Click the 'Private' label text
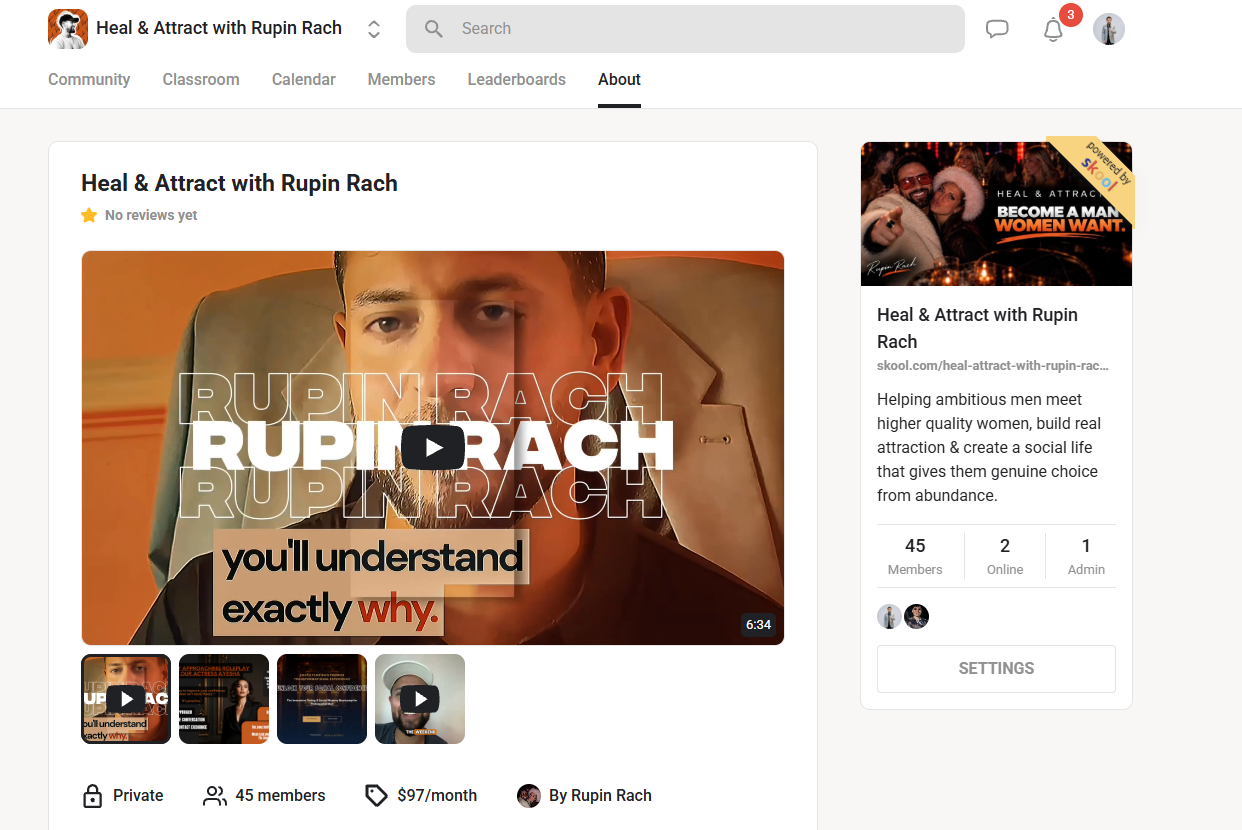Viewport: 1242px width, 830px height. click(x=138, y=796)
